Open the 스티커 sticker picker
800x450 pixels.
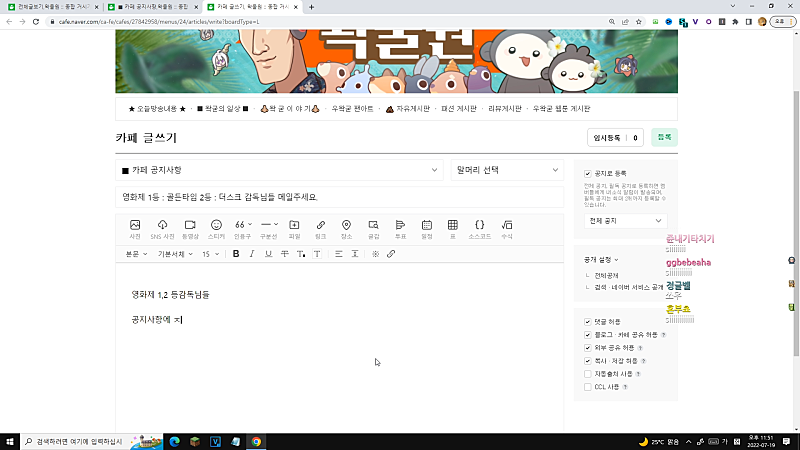tap(216, 229)
